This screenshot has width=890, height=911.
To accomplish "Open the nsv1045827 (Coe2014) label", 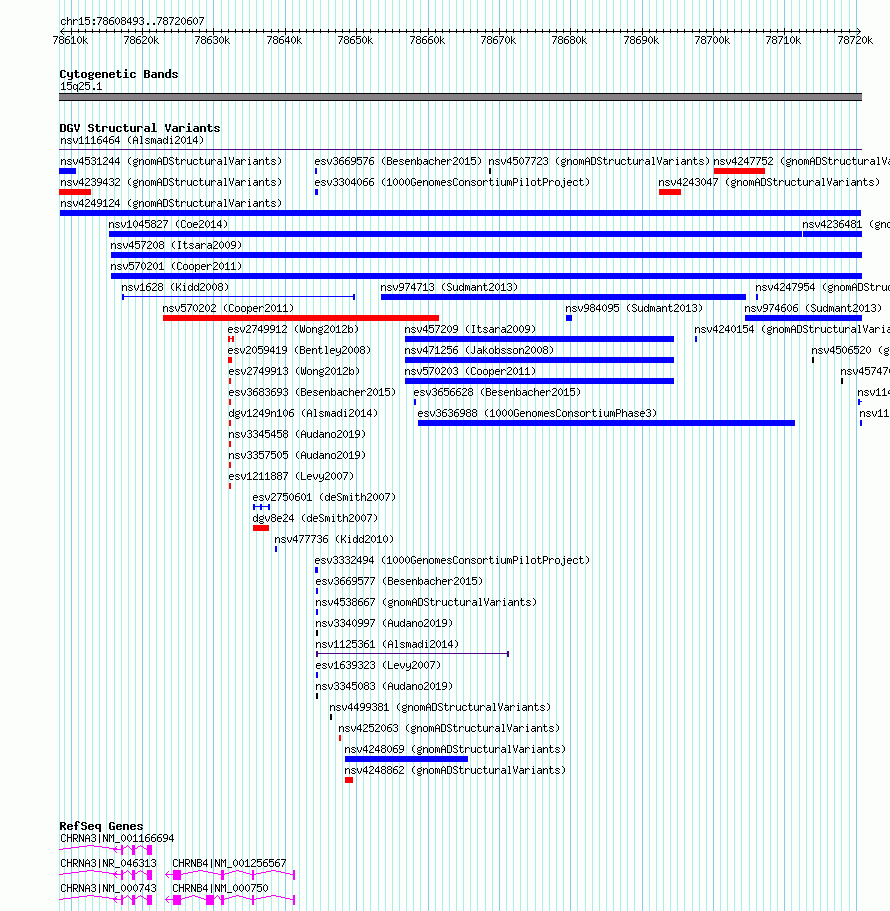I will [x=168, y=224].
